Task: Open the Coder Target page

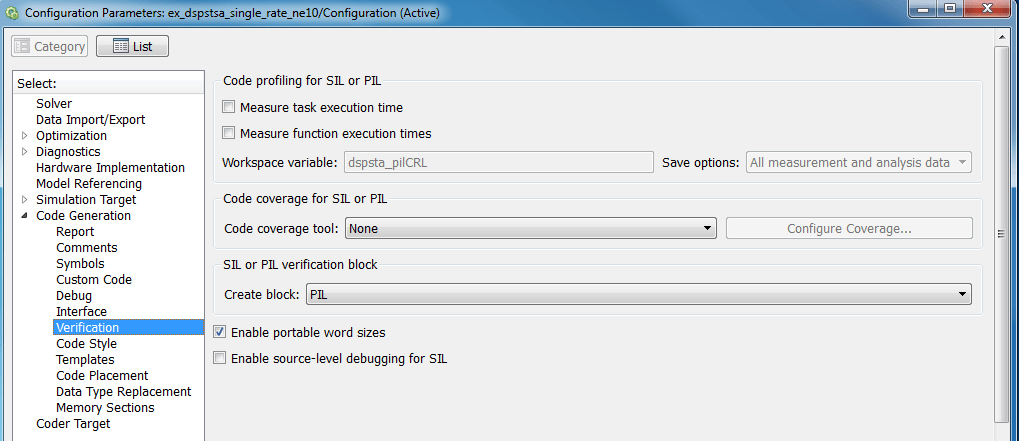Action: click(x=73, y=424)
